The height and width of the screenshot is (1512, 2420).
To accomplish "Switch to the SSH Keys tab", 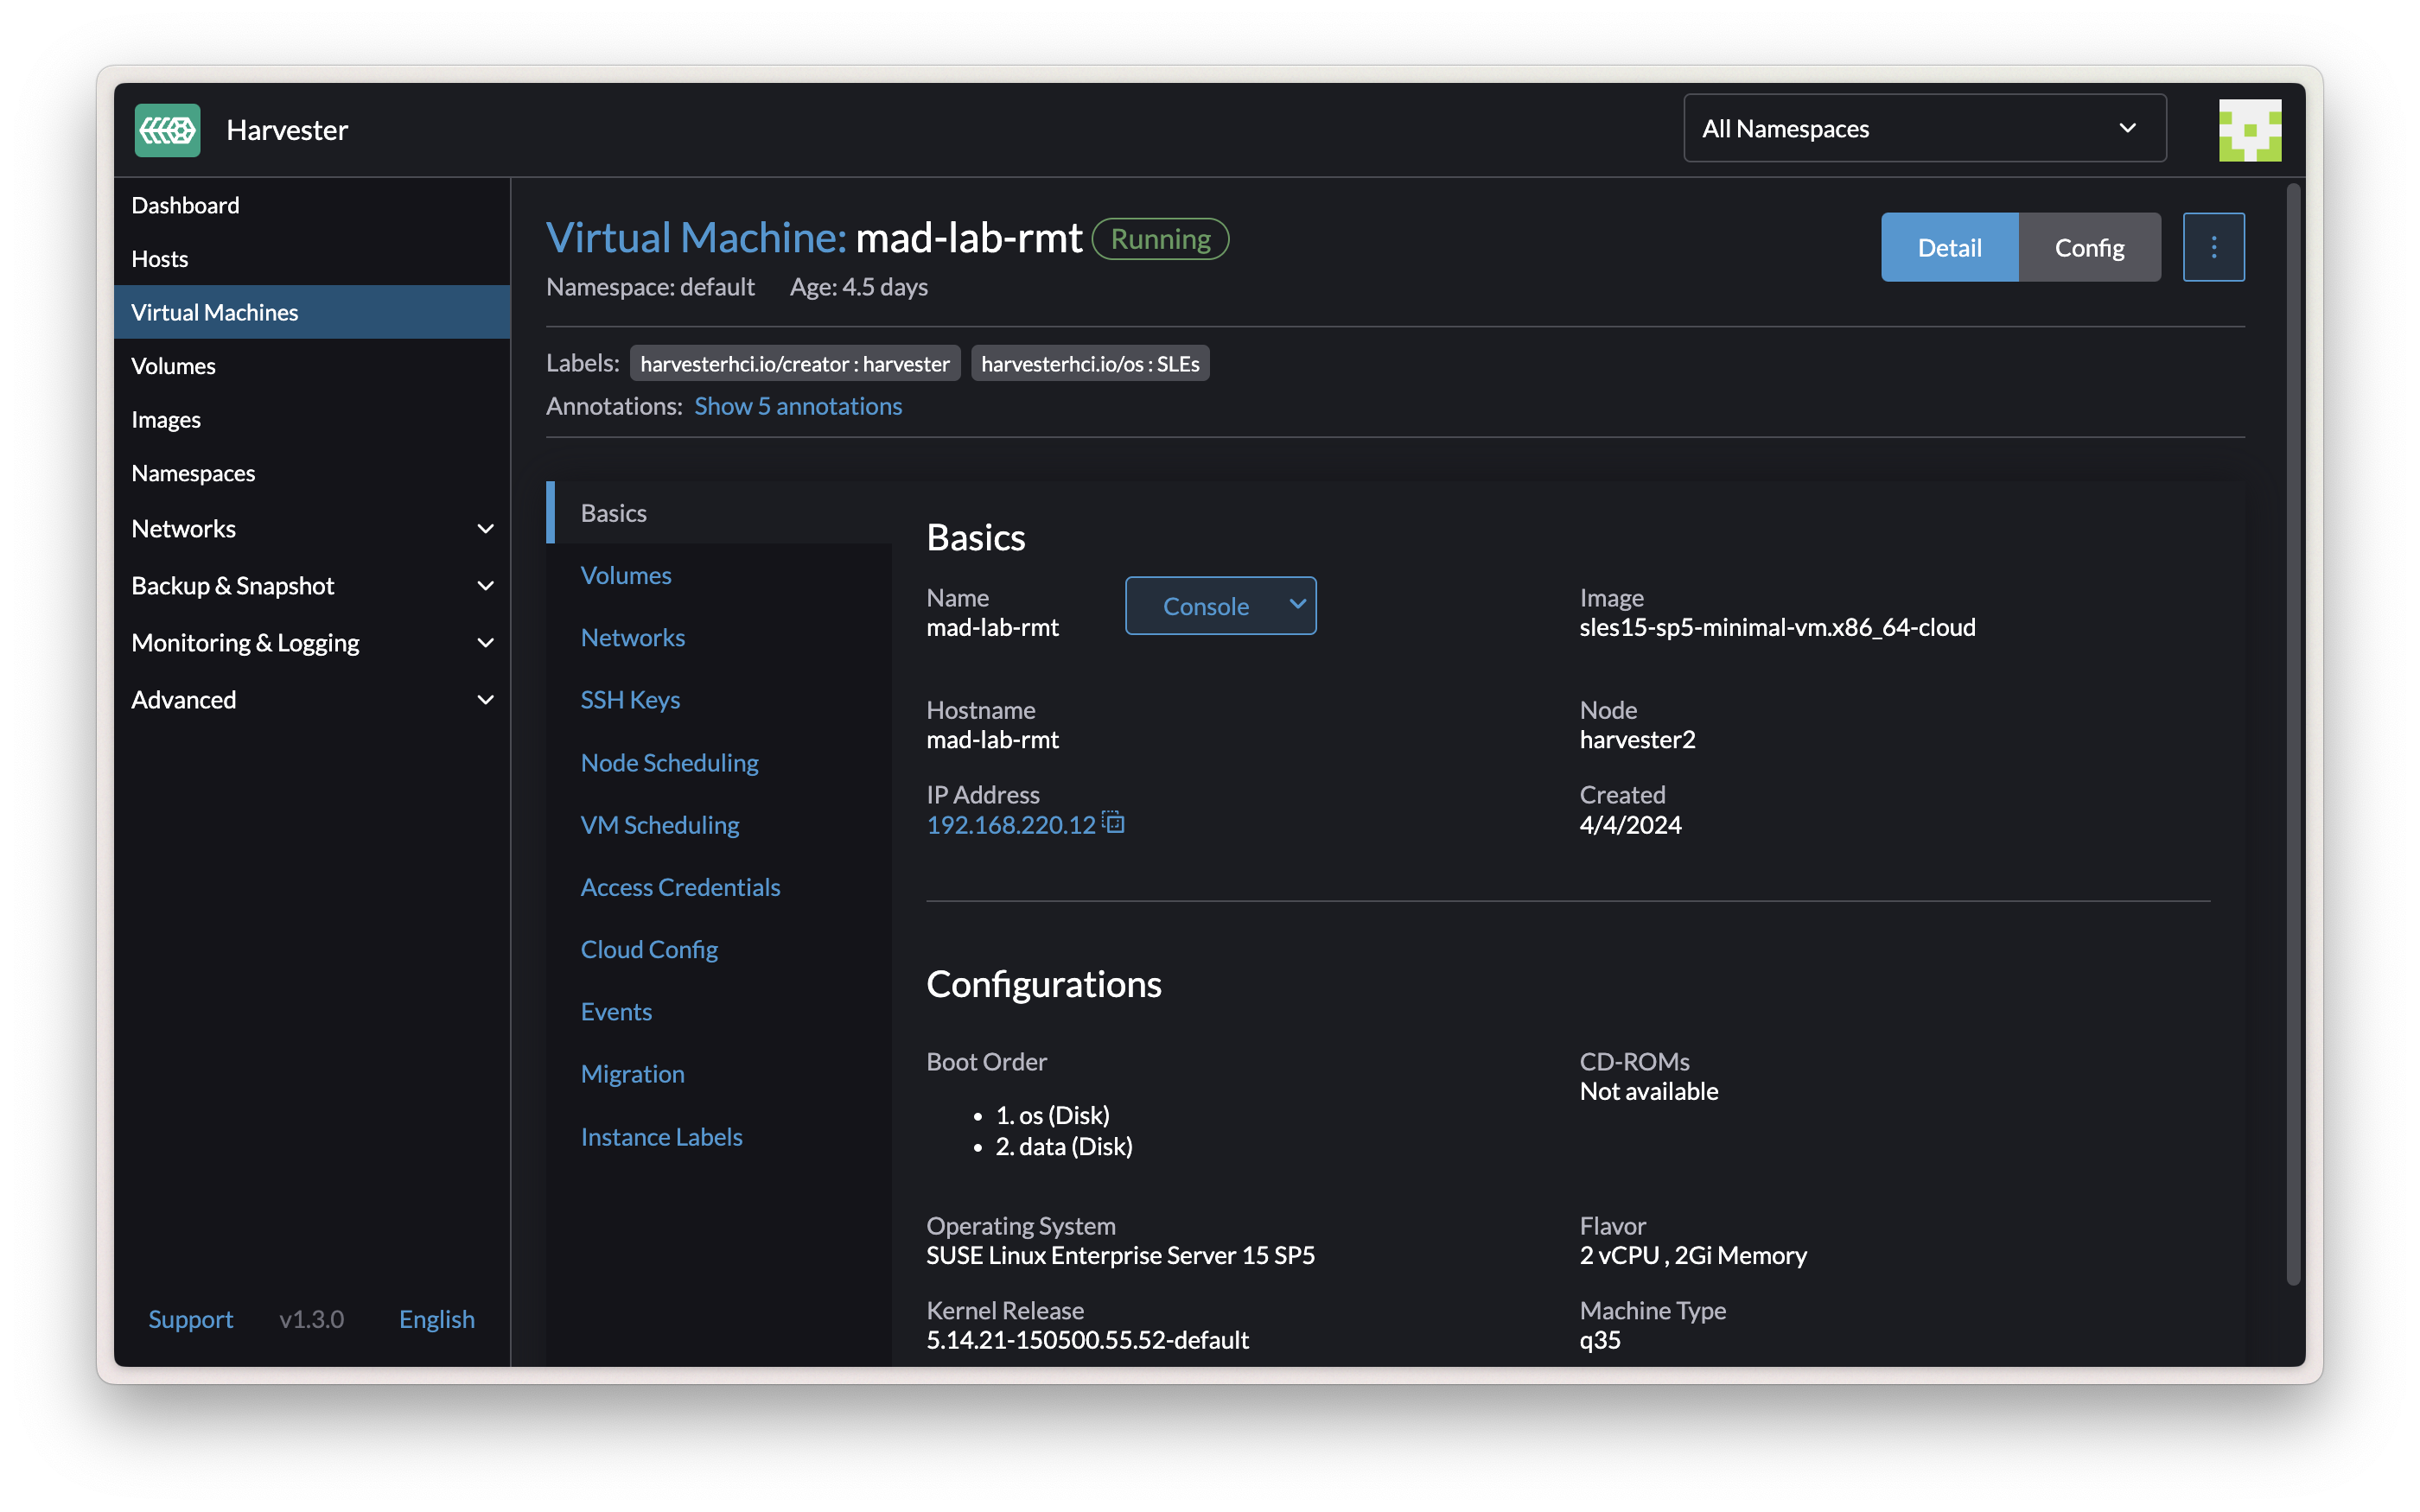I will [630, 700].
